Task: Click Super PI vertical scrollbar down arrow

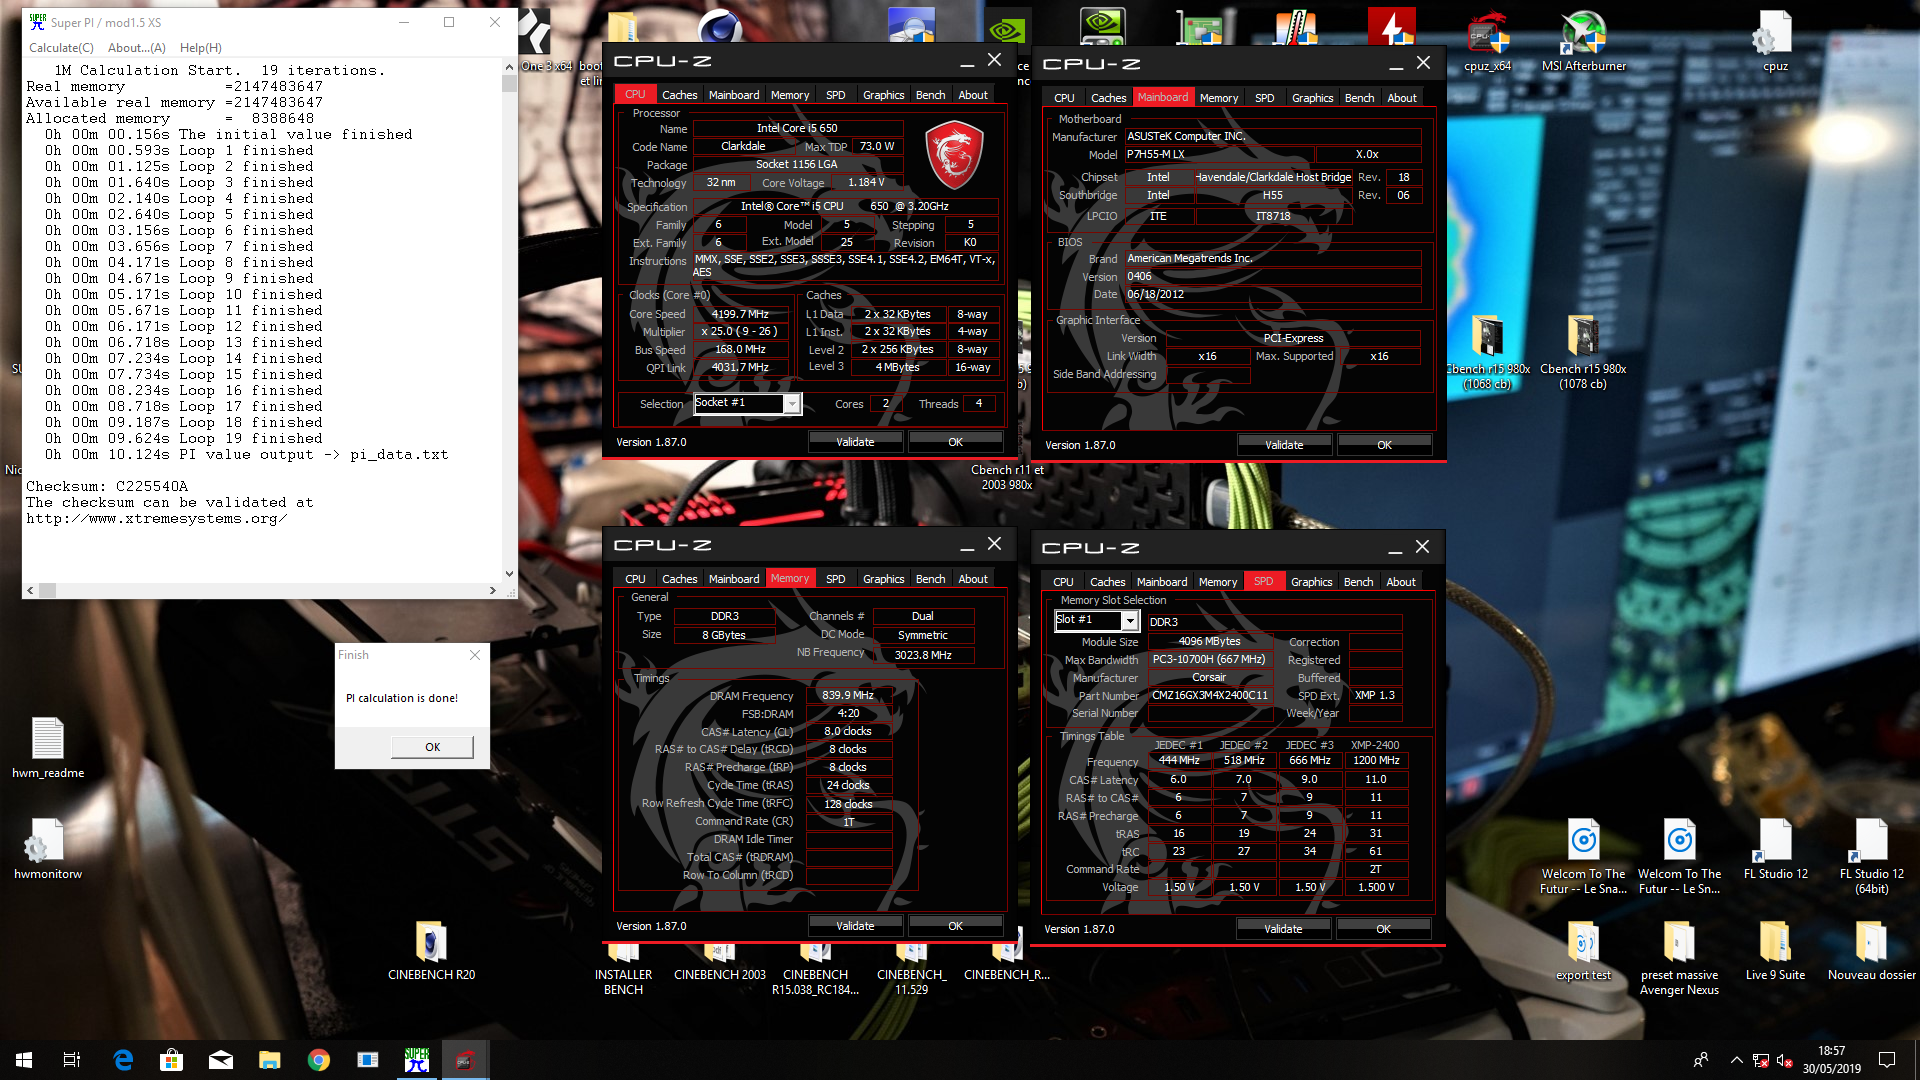Action: pos(509,574)
